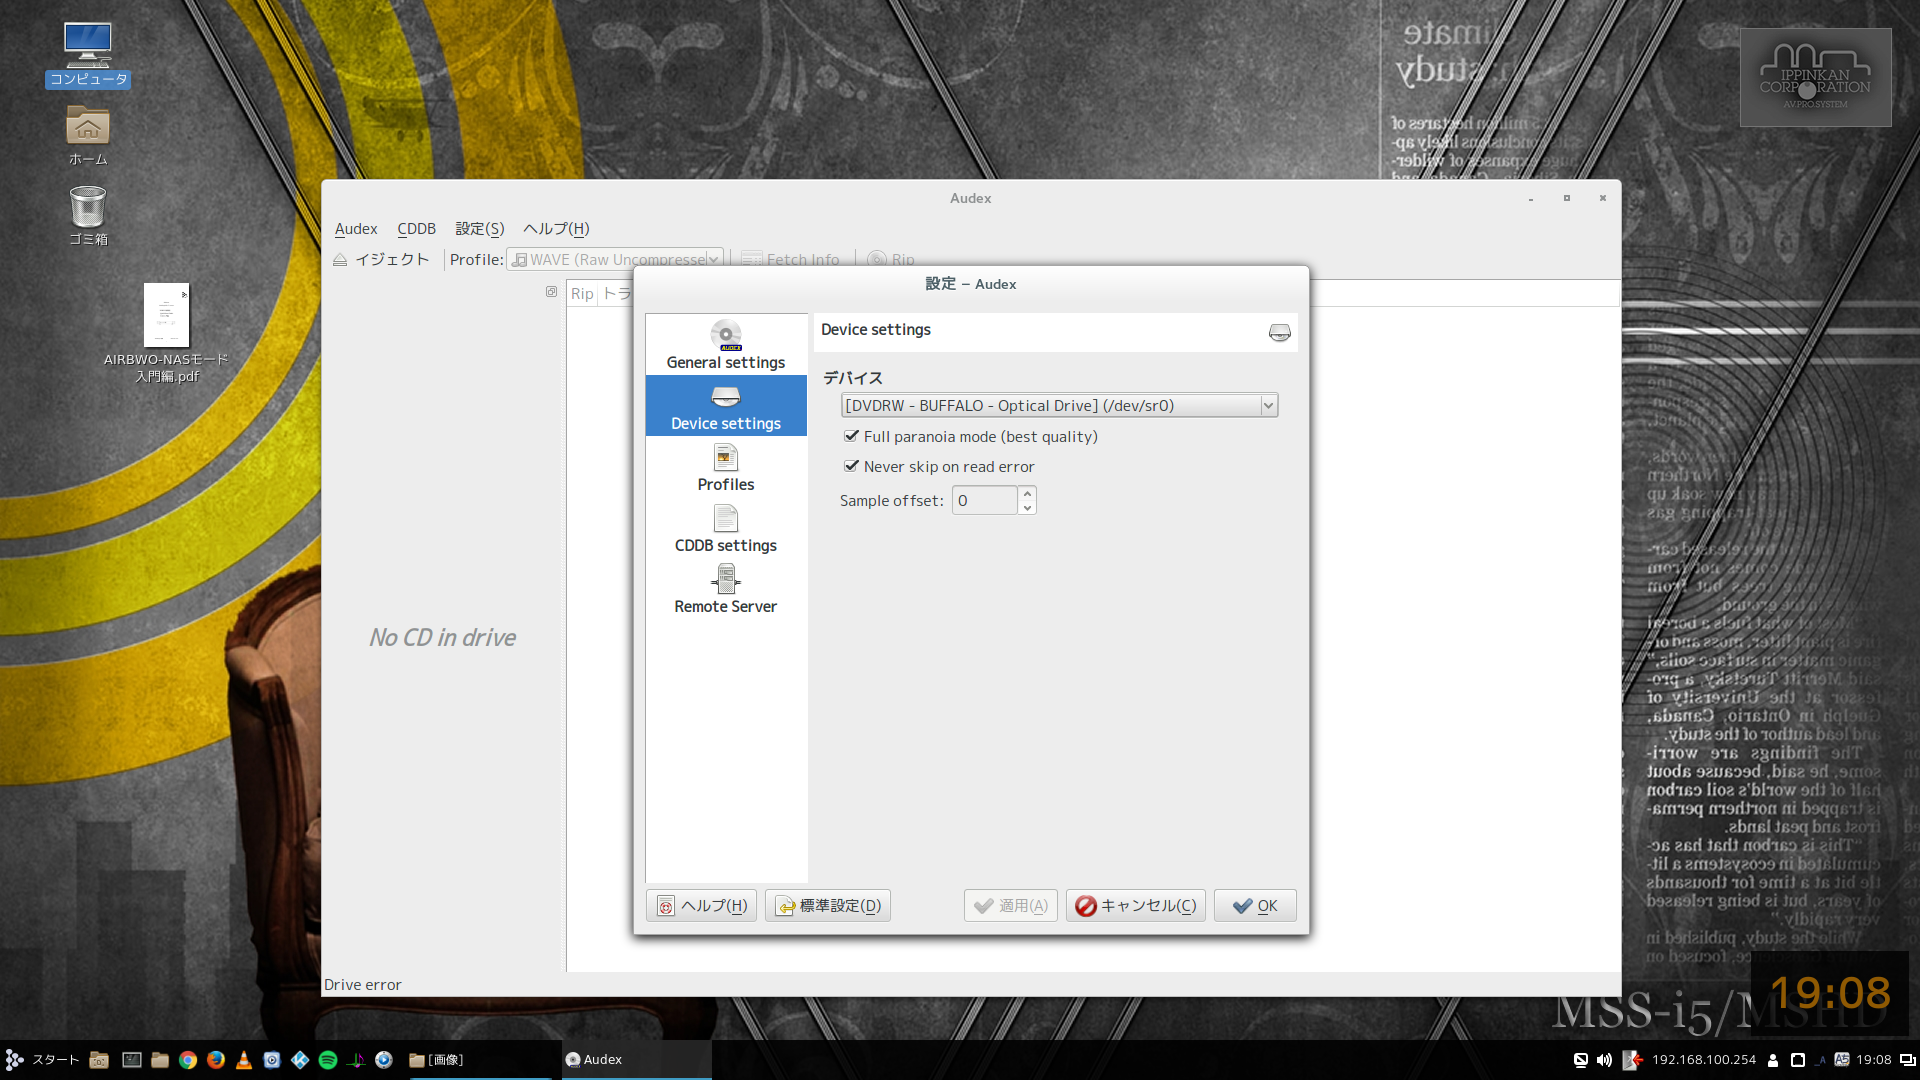This screenshot has height=1080, width=1920.
Task: Increase Sample offset with up arrow
Action: coord(1027,493)
